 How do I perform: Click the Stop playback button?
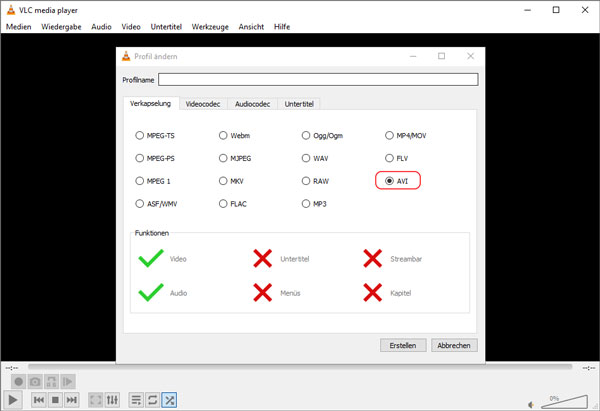[55, 400]
